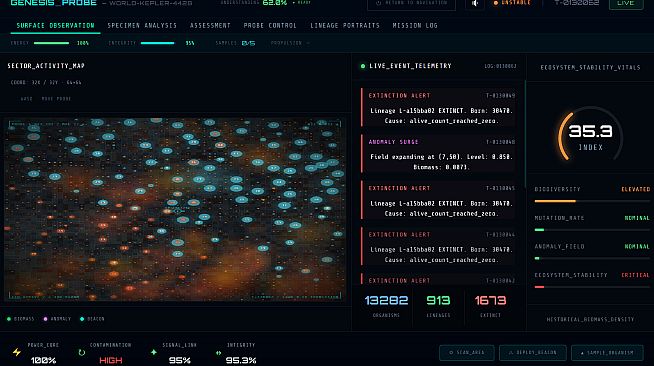654x366 pixels.
Task: Click the Integrity arrows icon in bottom bar
Action: point(218,353)
